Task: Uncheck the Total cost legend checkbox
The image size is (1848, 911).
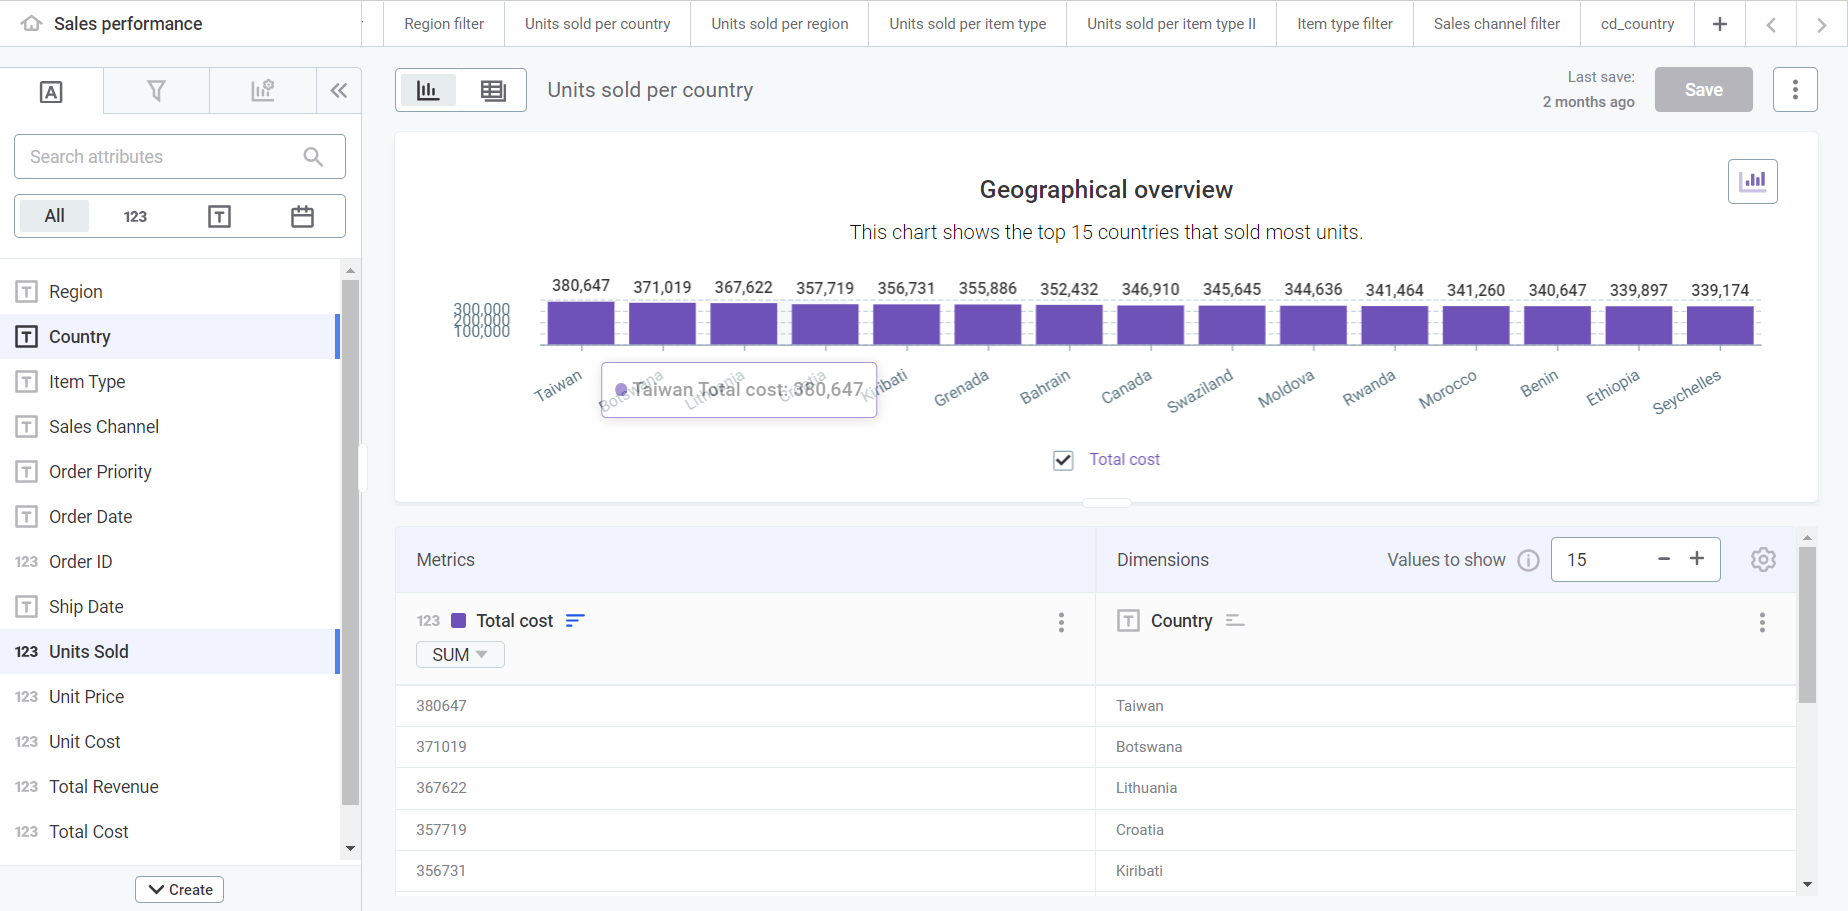Action: 1063,460
